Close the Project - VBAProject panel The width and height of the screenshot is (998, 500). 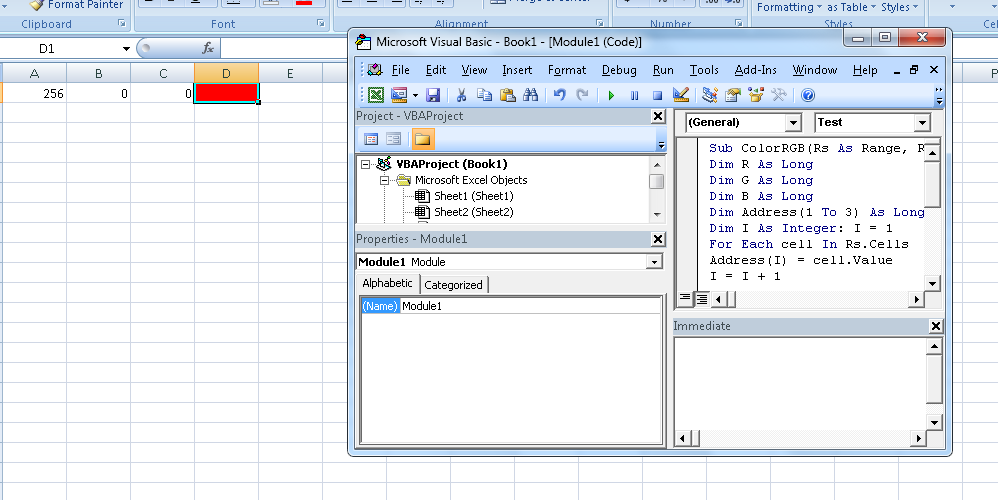tap(658, 116)
